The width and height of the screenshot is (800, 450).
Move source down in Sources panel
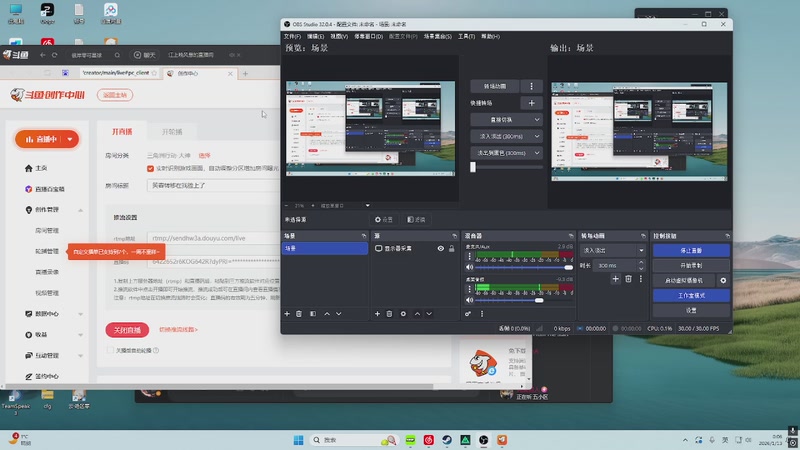(x=429, y=314)
